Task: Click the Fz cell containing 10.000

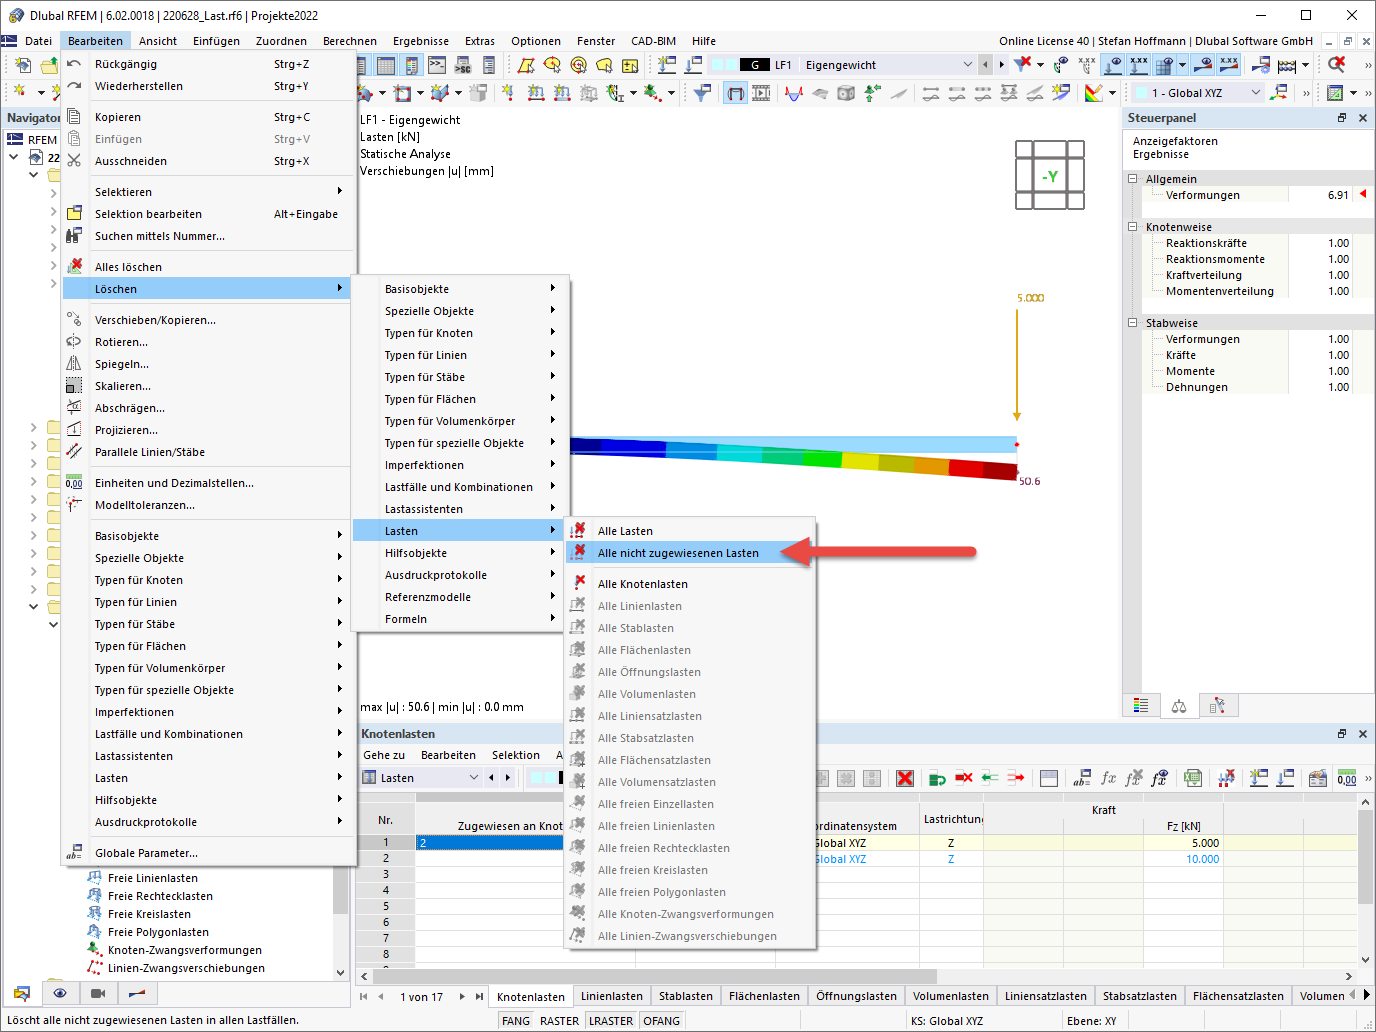Action: click(x=1182, y=859)
